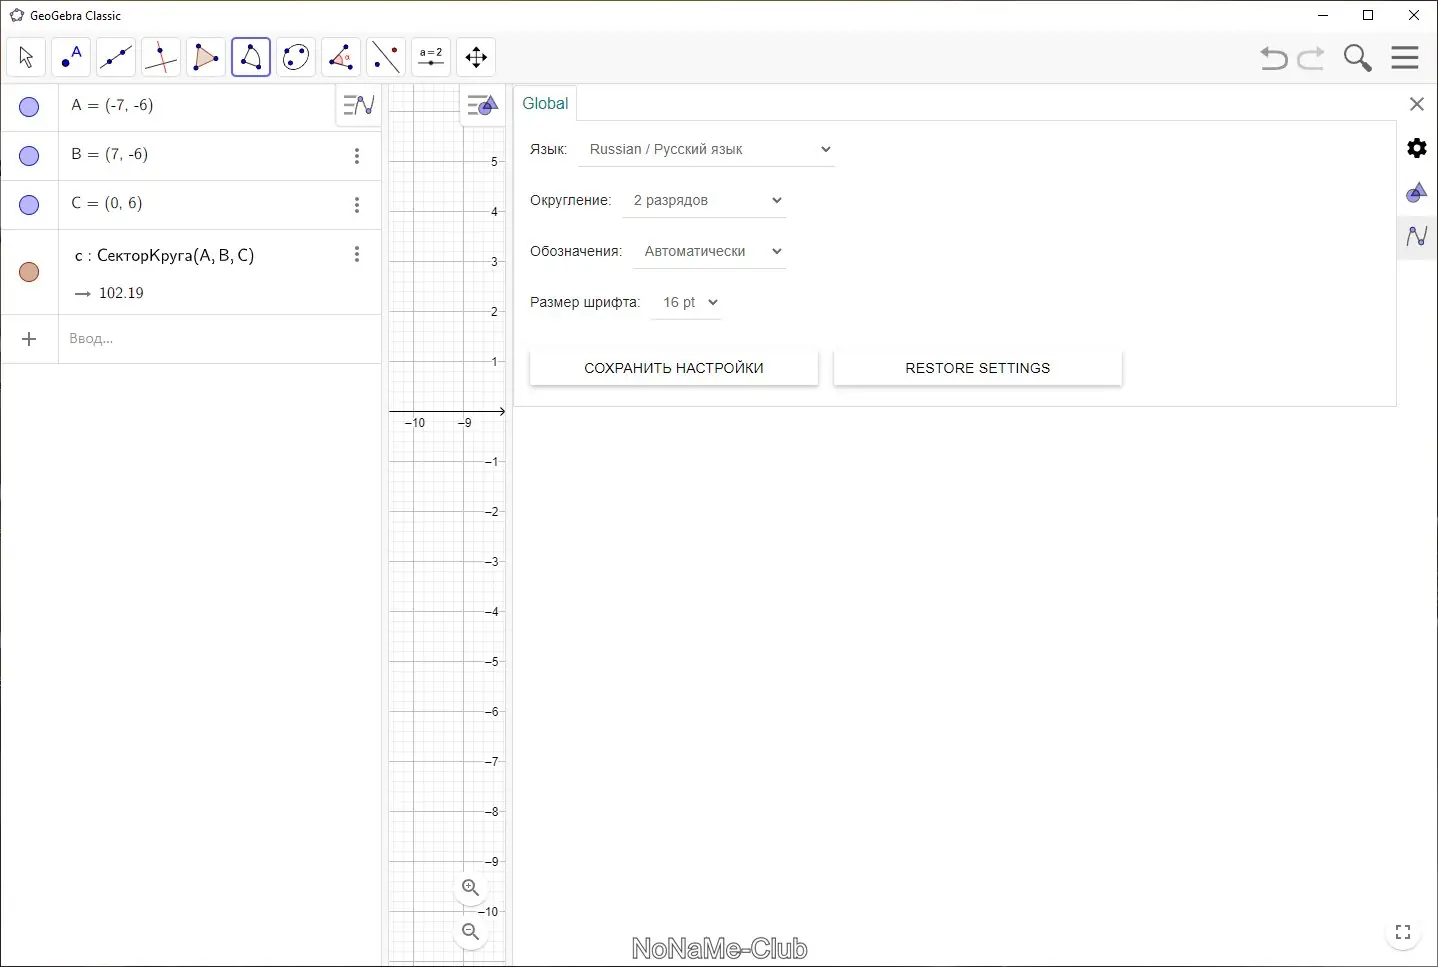This screenshot has height=967, width=1438.
Task: Zoom in on the graphics view
Action: coord(471,888)
